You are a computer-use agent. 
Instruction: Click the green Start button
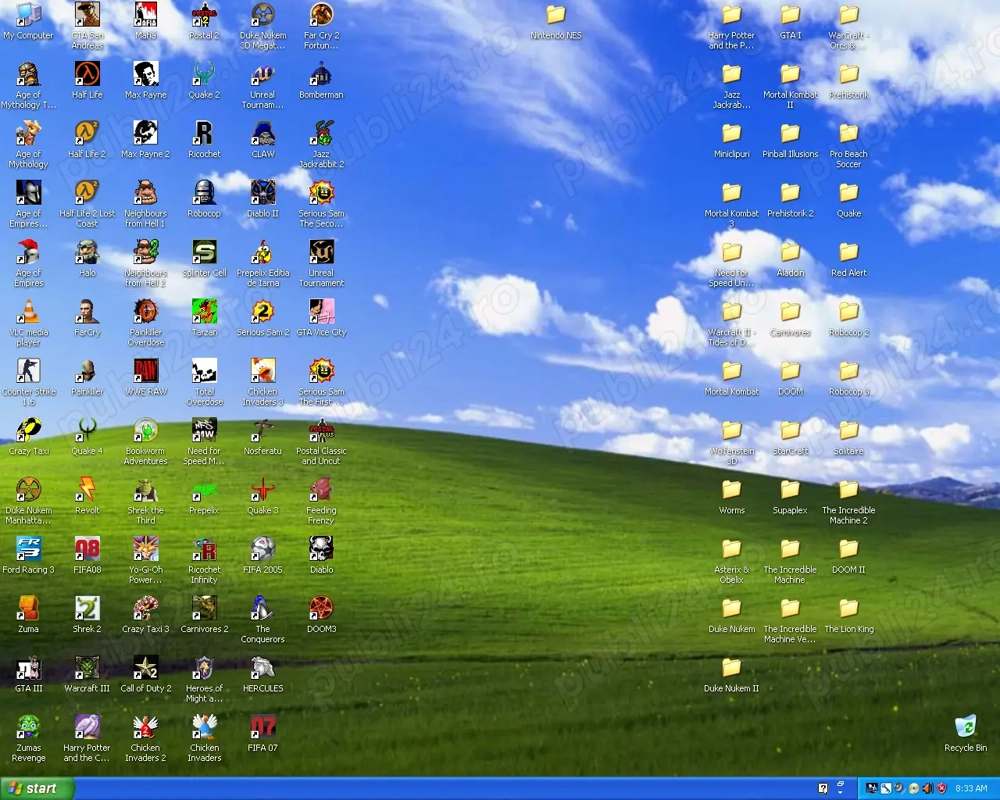(37, 788)
